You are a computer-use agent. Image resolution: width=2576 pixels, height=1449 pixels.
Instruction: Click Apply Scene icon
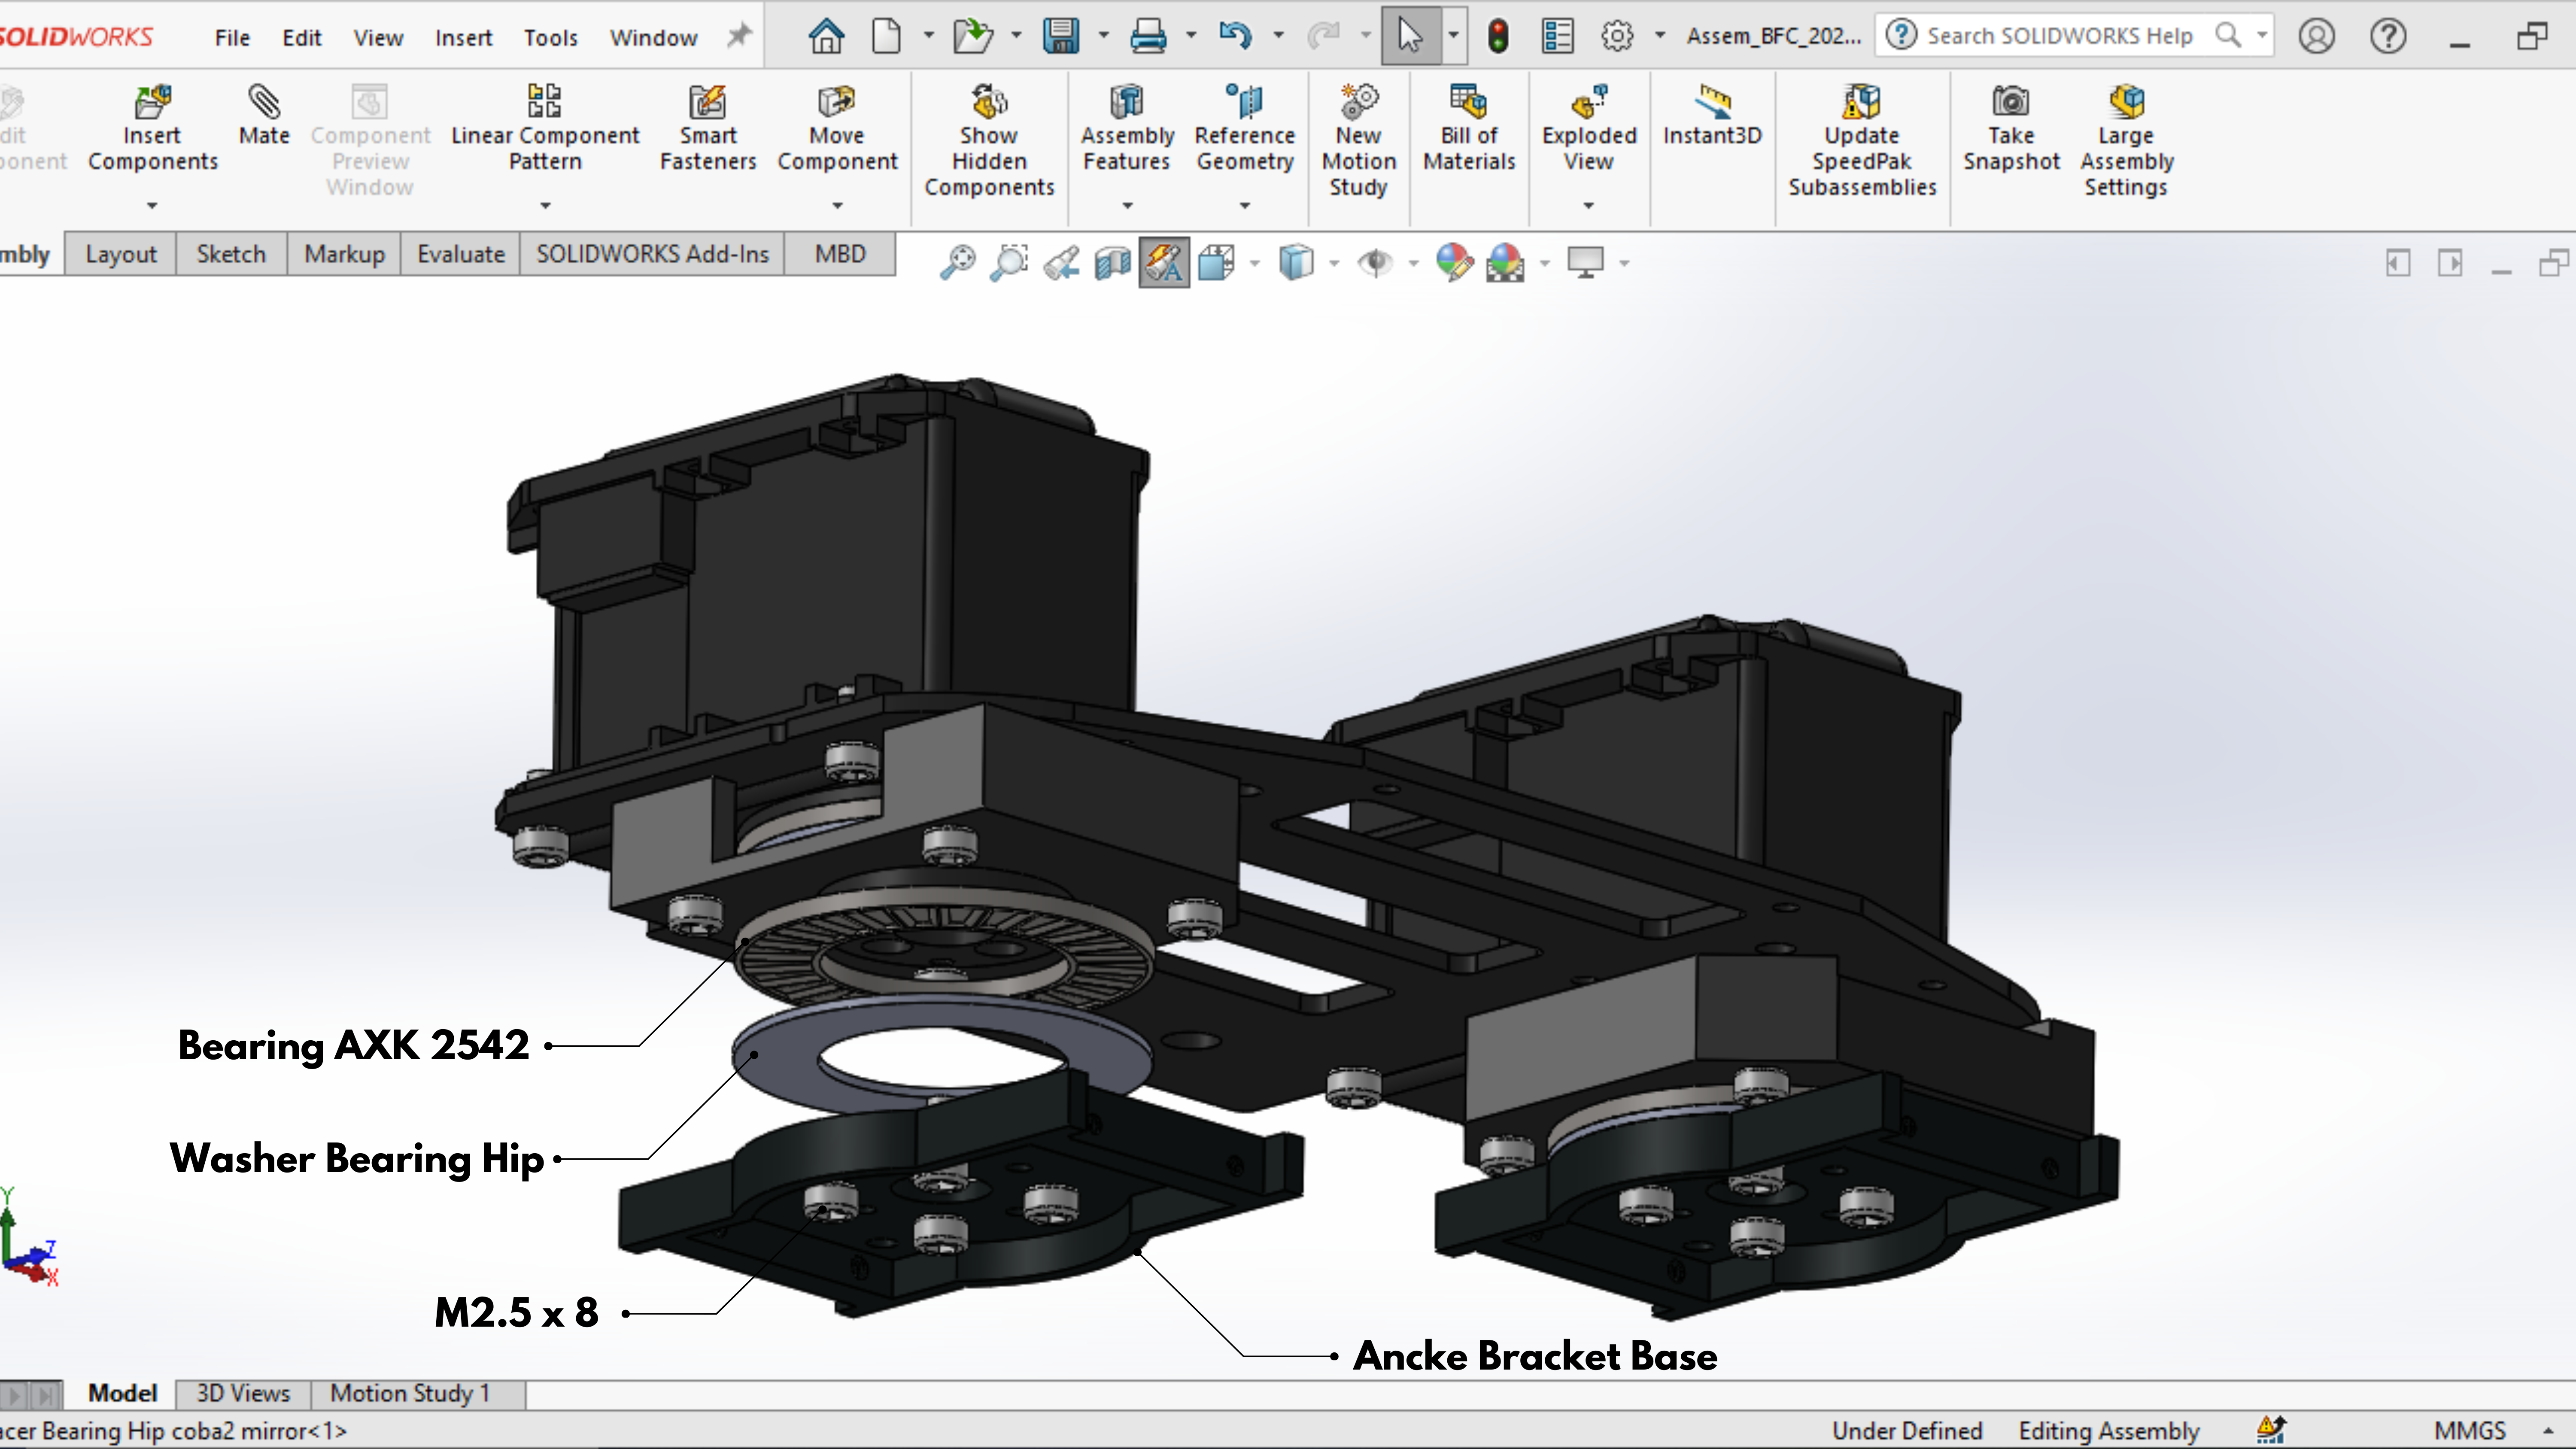coord(1505,263)
